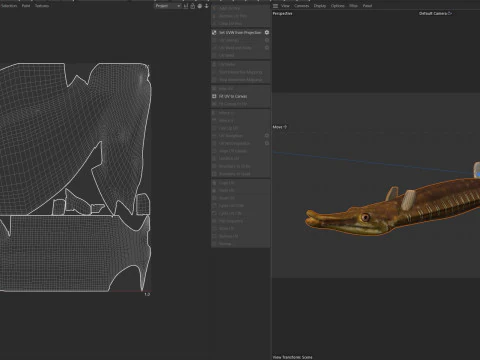Open the Selection menu in UV editor
The width and height of the screenshot is (480, 360).
pos(9,6)
